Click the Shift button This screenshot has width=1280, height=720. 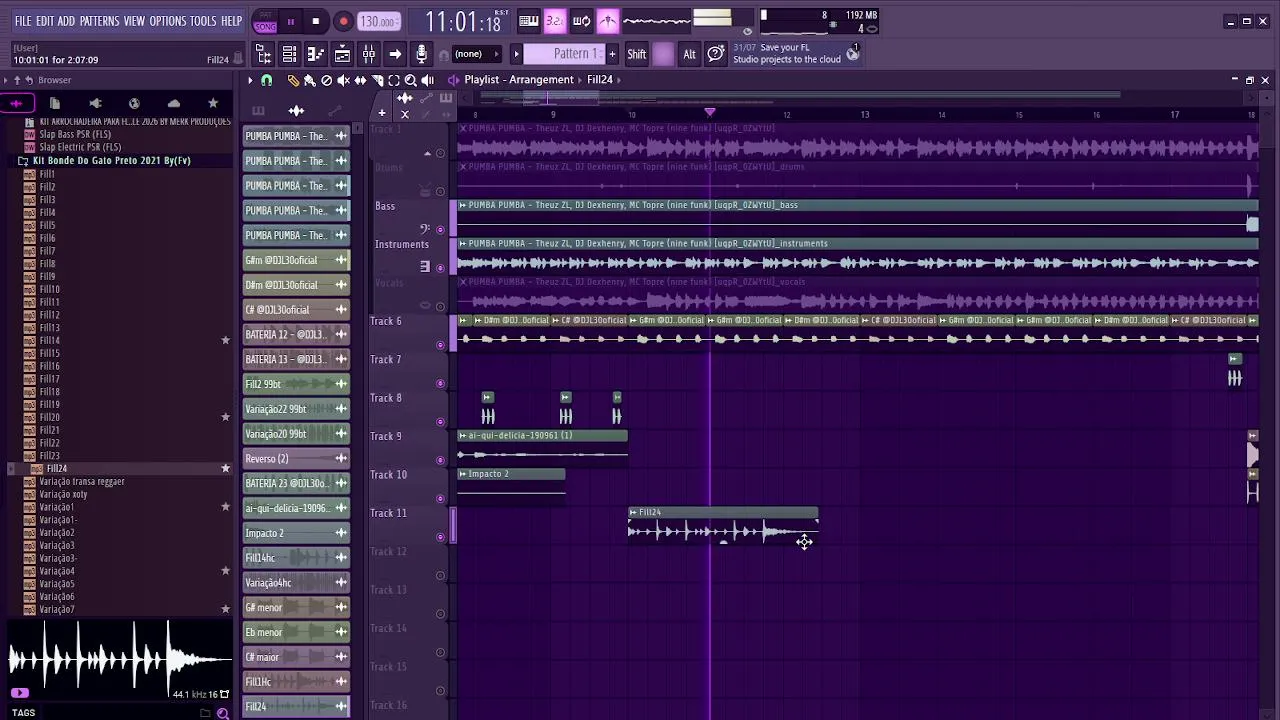[637, 54]
